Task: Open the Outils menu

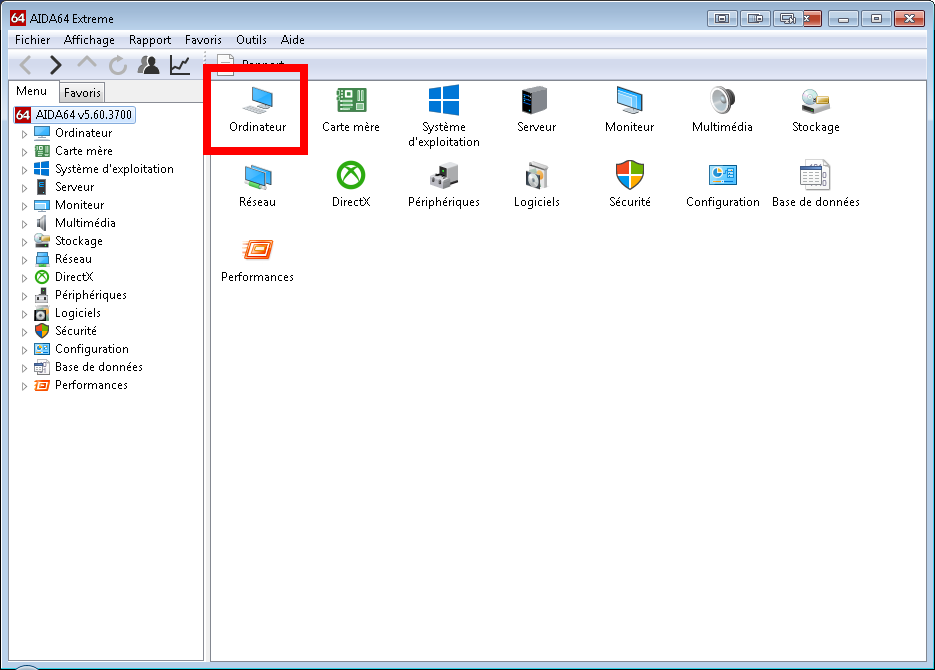Action: click(x=251, y=39)
